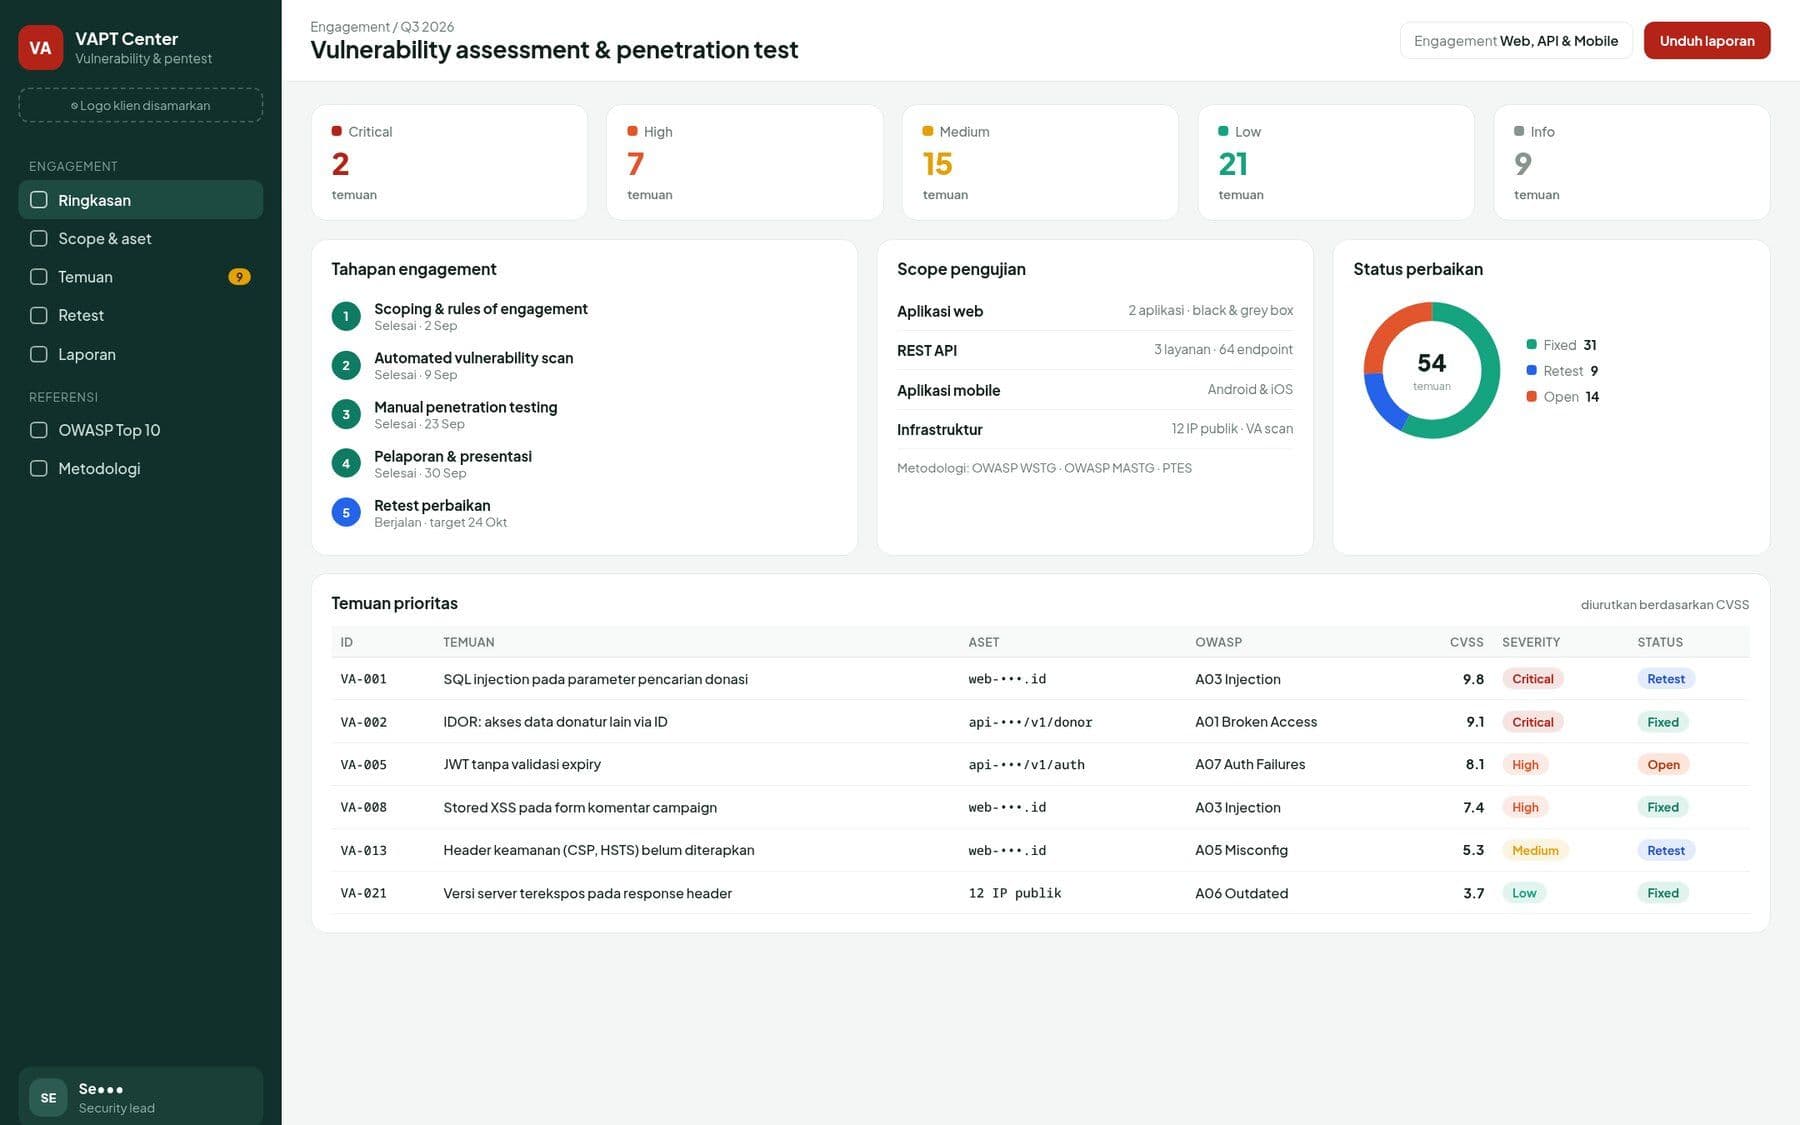Click the 54 temuan donut chart
This screenshot has width=1800, height=1125.
click(x=1431, y=370)
